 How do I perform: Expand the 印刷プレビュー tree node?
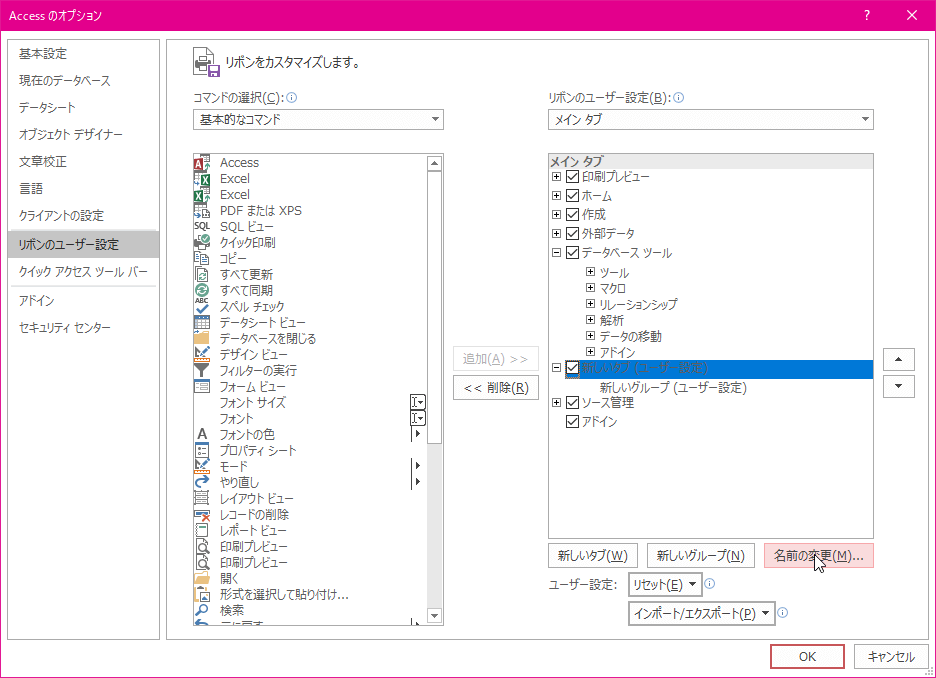556,177
